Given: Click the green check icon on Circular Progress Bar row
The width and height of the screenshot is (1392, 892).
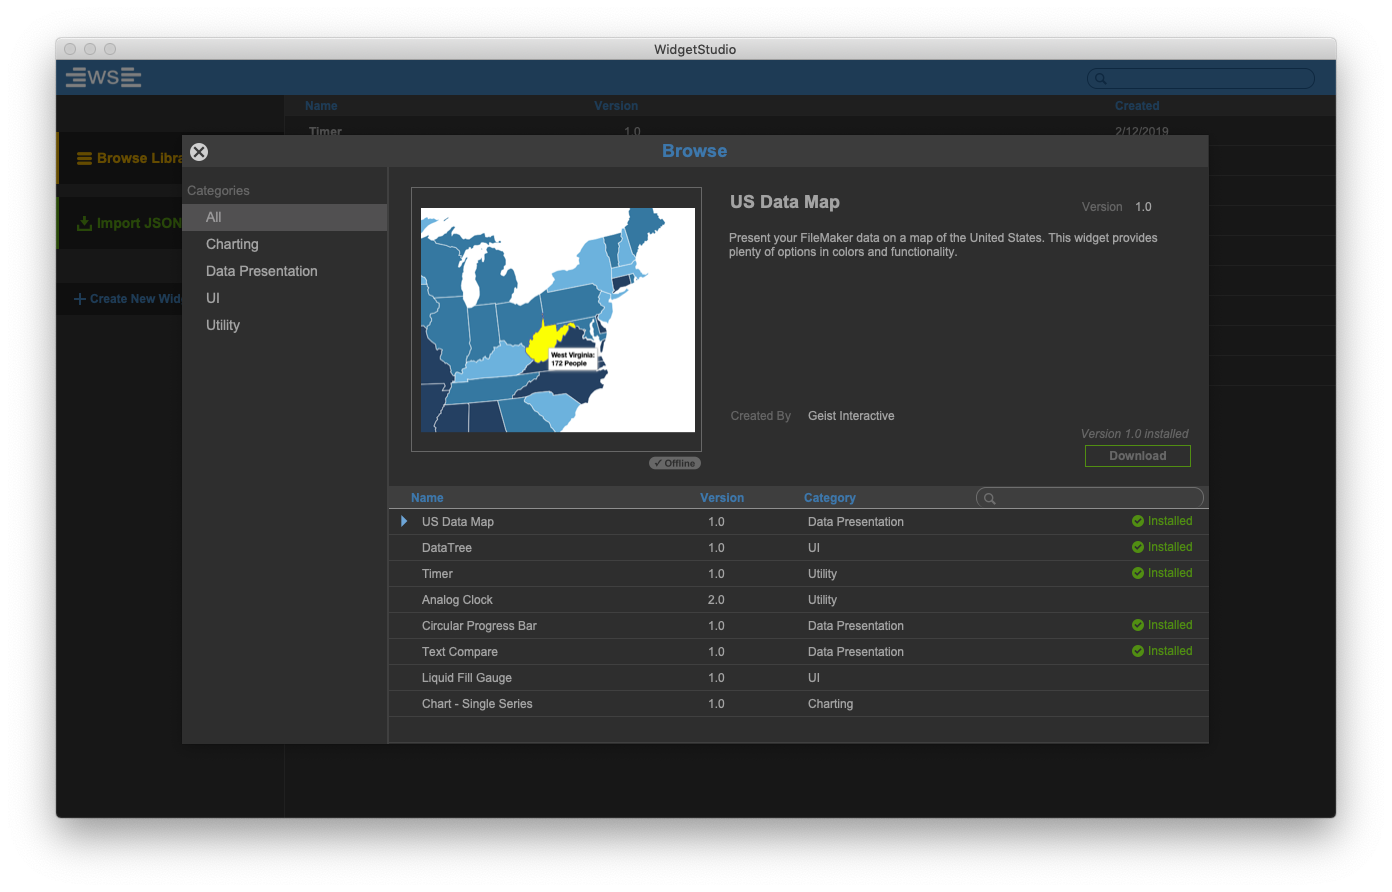Looking at the screenshot, I should [1138, 625].
